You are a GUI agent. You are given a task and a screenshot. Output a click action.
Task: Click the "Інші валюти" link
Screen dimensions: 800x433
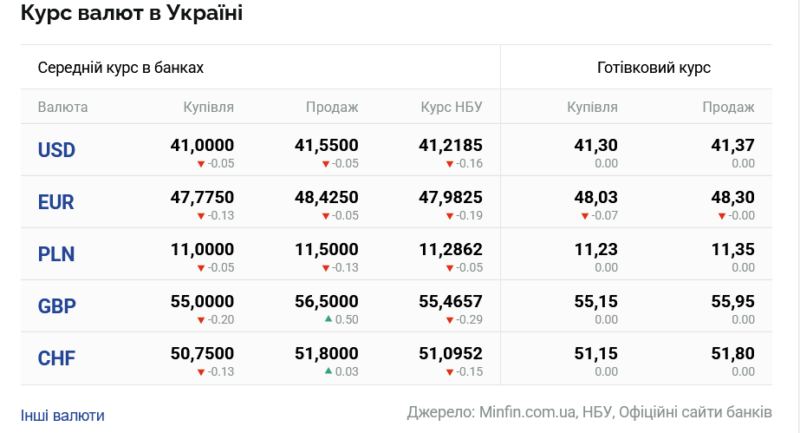pos(62,415)
